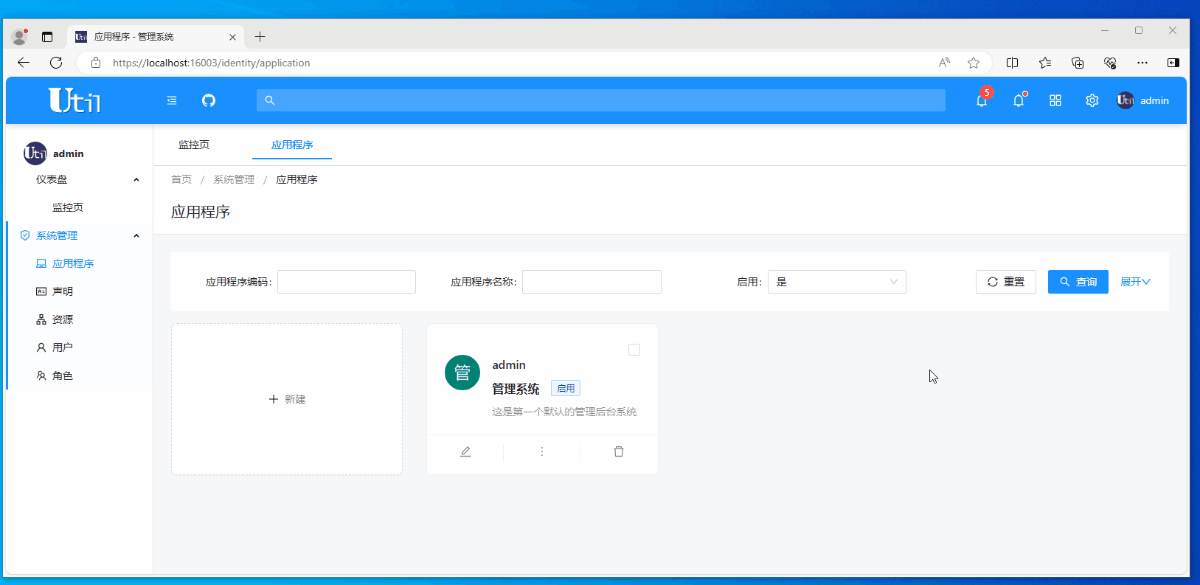Switch to the 监控页 tab
Image resolution: width=1200 pixels, height=585 pixels.
pyautogui.click(x=194, y=145)
